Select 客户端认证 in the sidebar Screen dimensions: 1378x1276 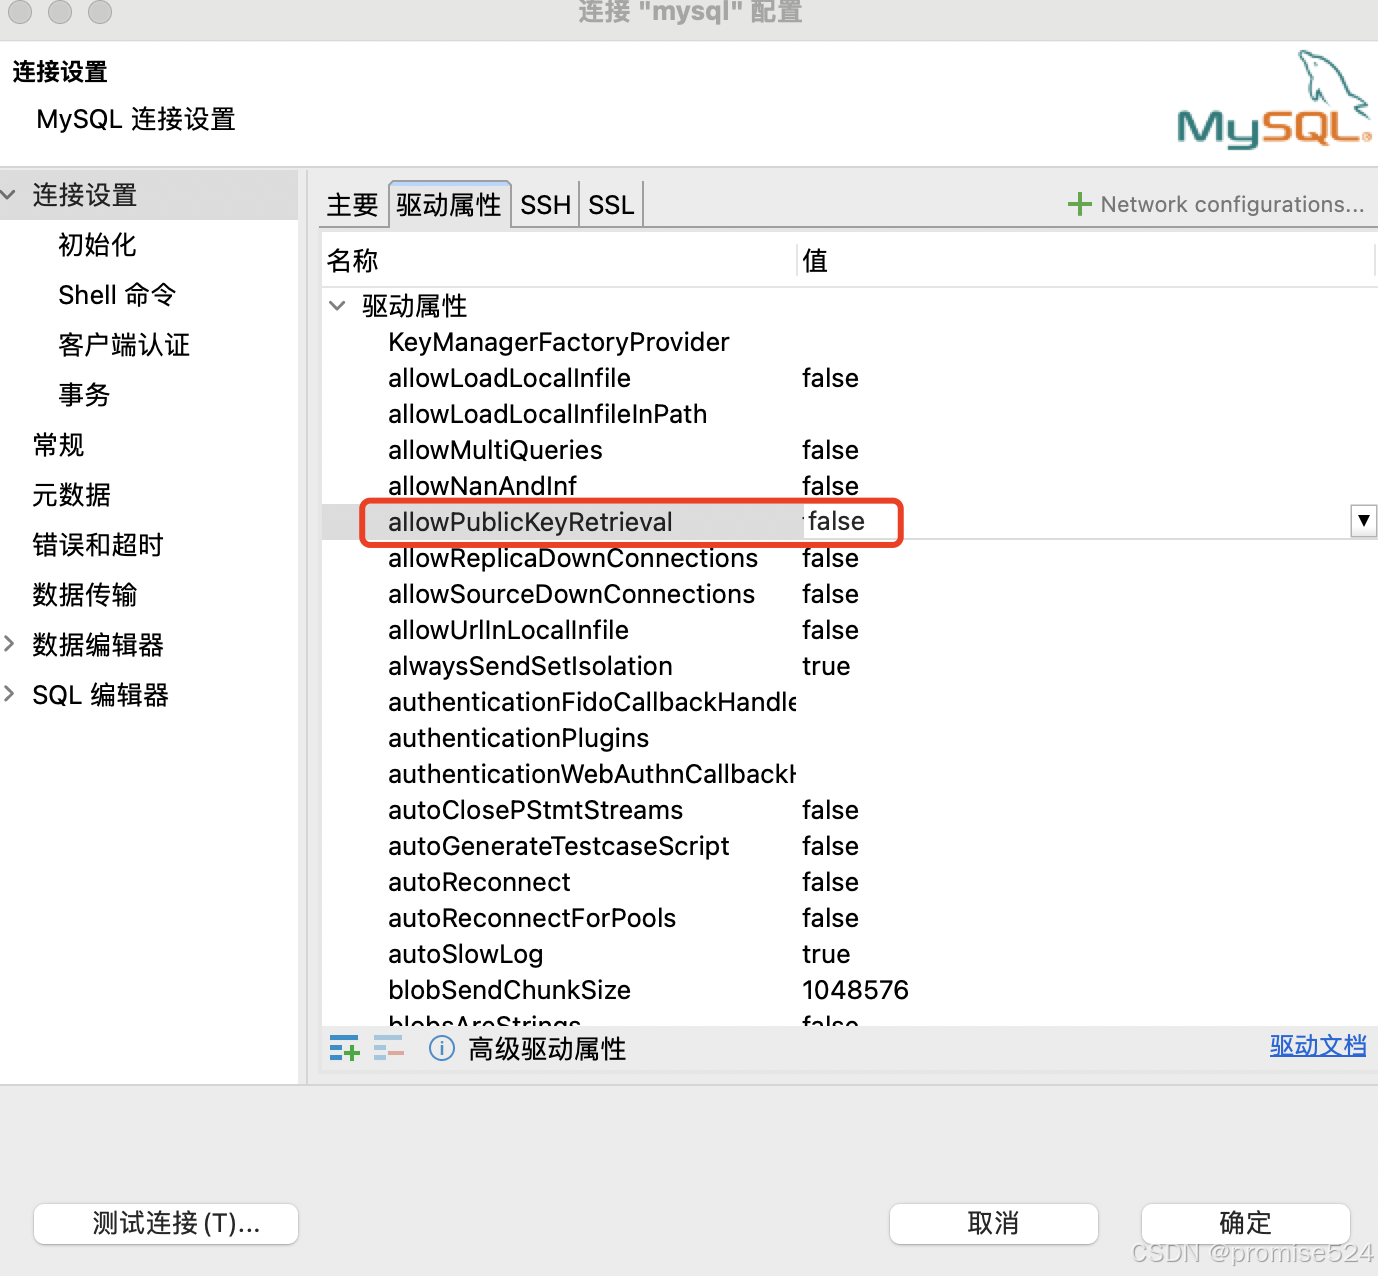(x=124, y=345)
